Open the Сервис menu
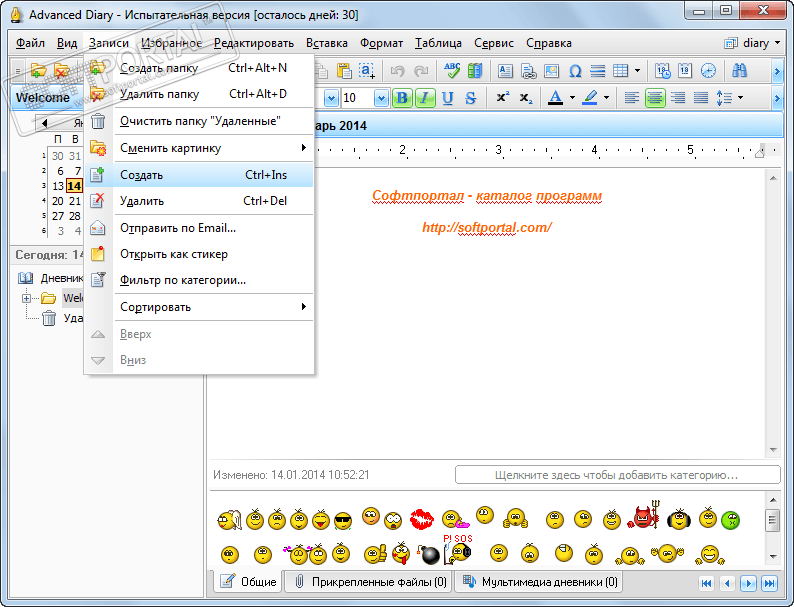The width and height of the screenshot is (794, 607). pos(494,43)
